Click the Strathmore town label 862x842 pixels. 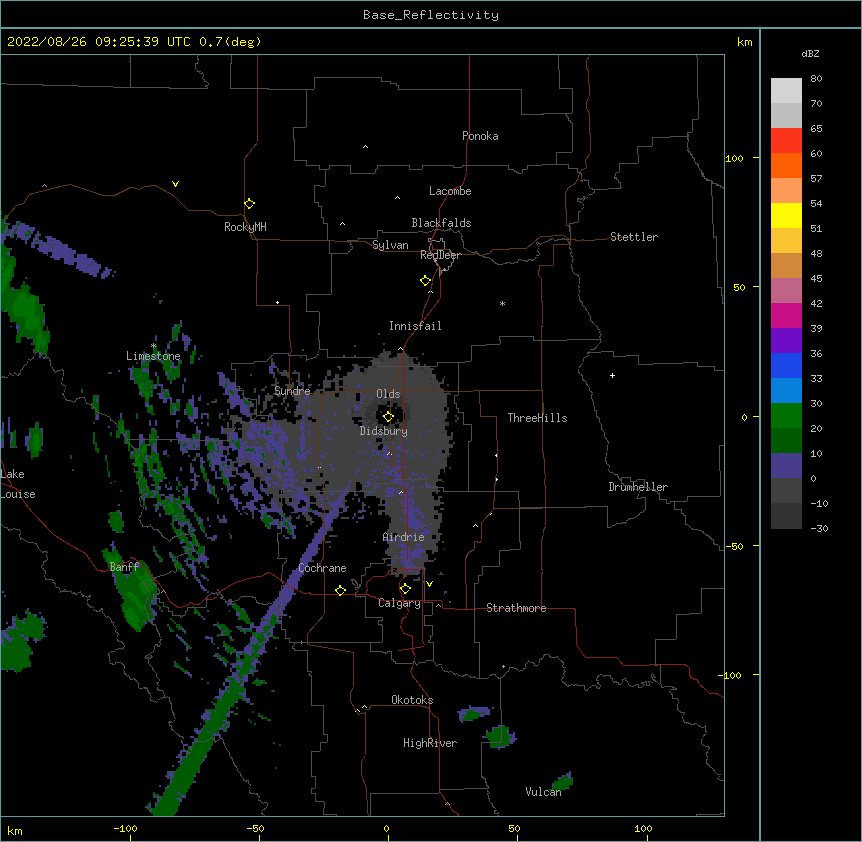pyautogui.click(x=516, y=608)
